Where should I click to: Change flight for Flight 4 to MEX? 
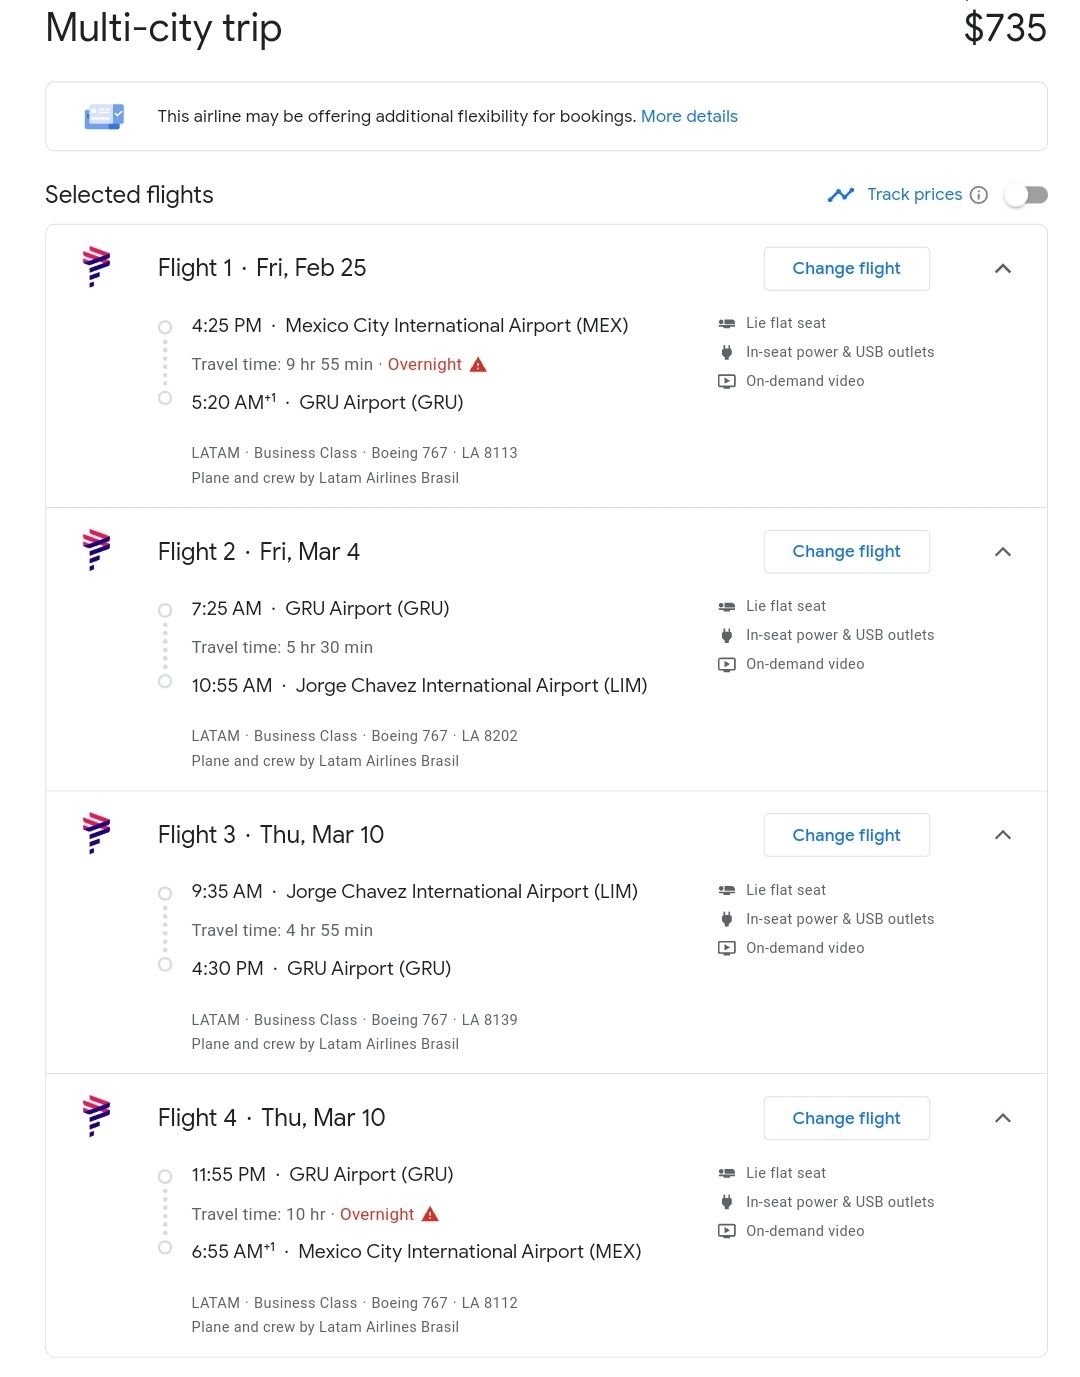846,1118
